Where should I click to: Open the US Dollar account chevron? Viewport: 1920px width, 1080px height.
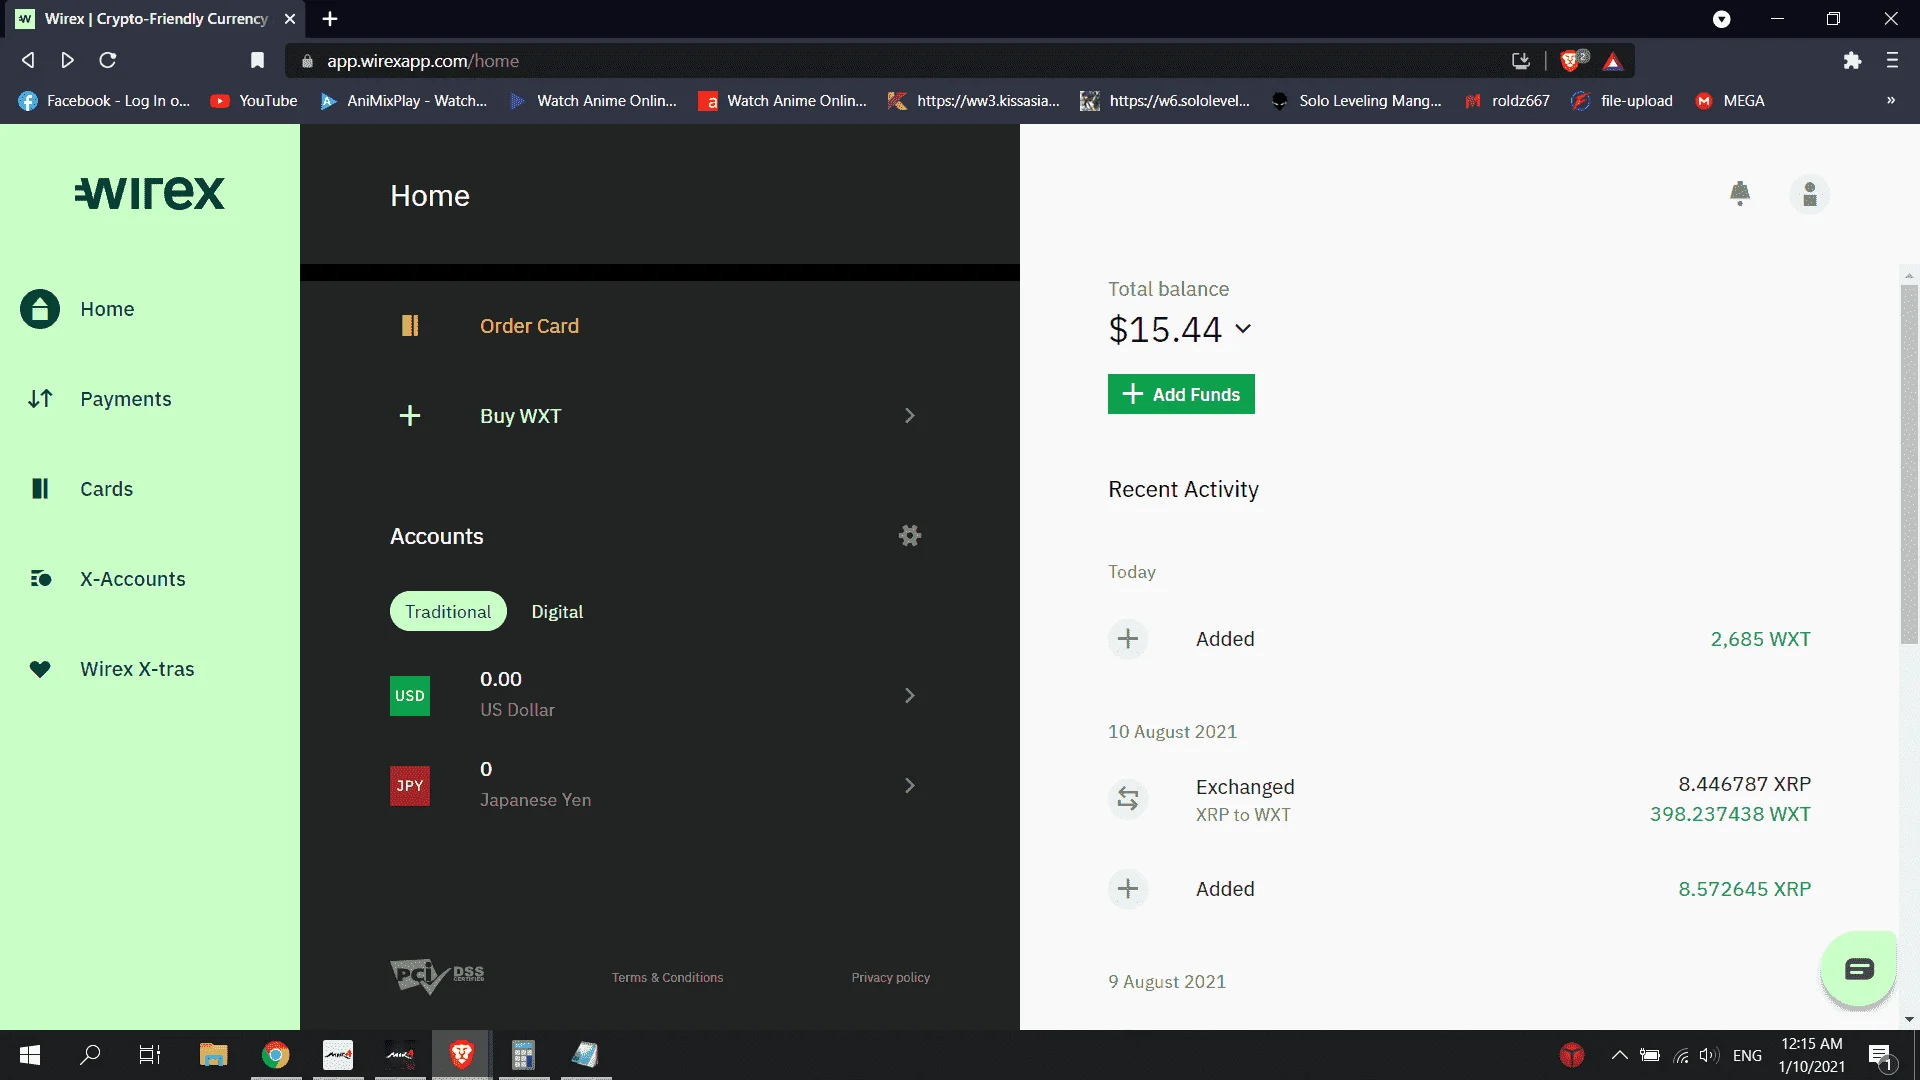[x=910, y=696]
